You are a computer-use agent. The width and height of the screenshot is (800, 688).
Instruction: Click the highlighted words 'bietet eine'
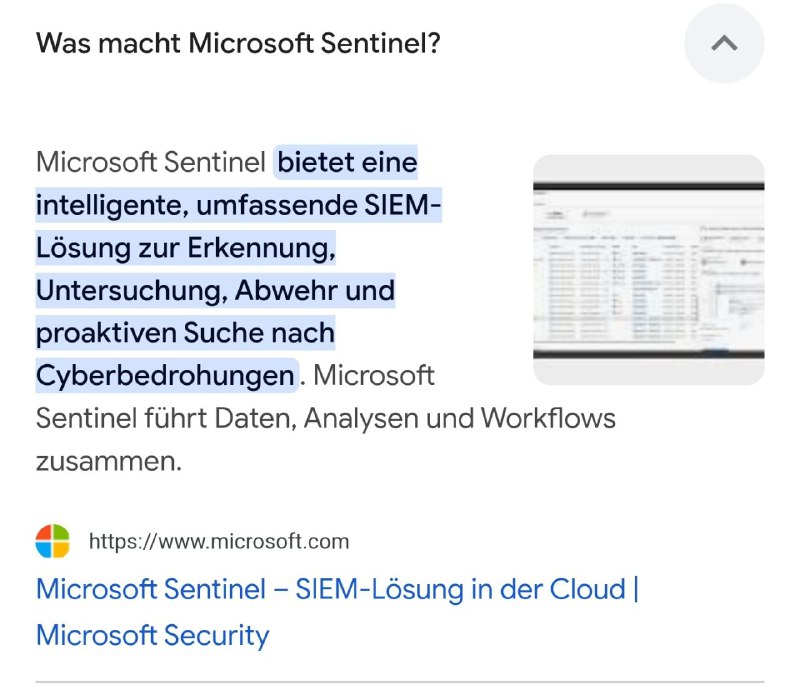click(x=347, y=162)
